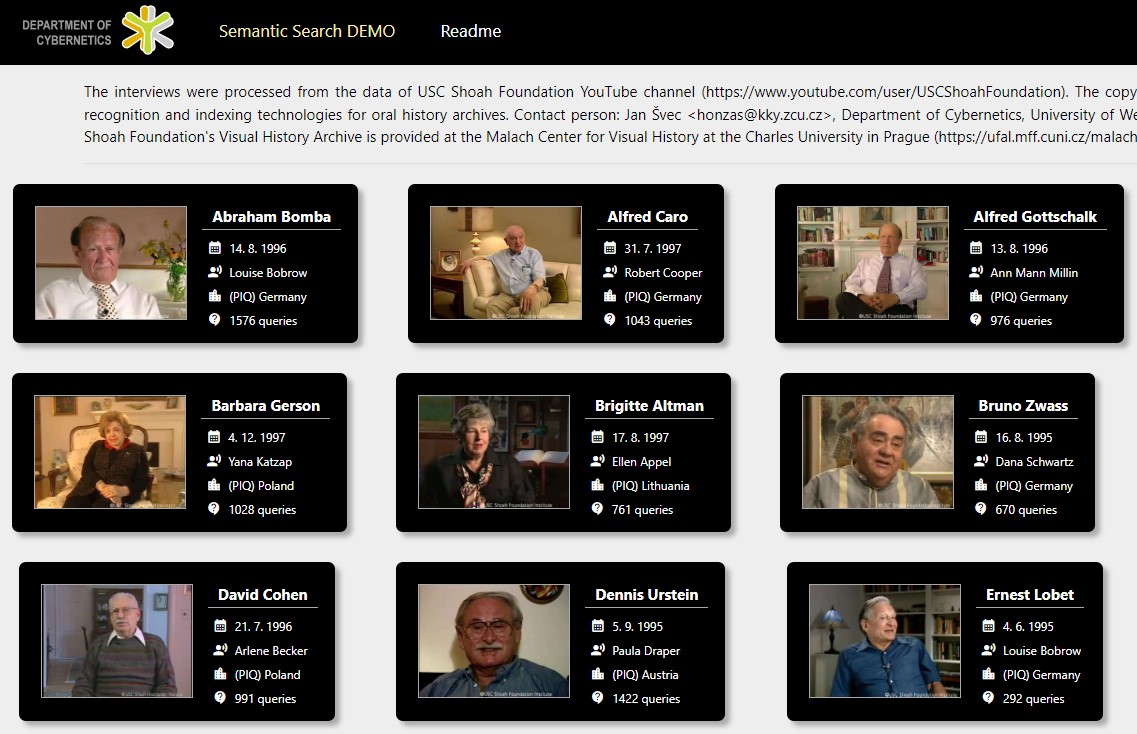1137x734 pixels.
Task: Open Alfred Caro's interview thumbnail
Action: click(506, 263)
